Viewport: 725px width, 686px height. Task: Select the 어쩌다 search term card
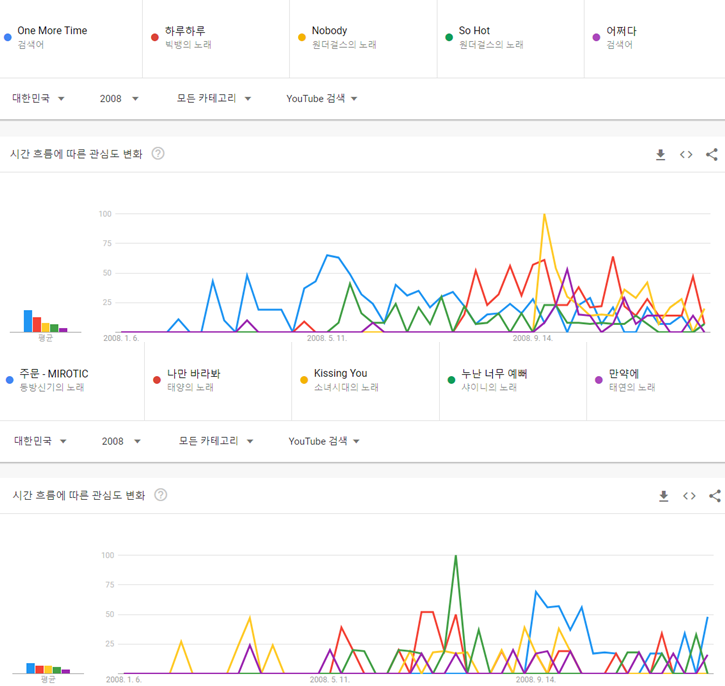point(655,38)
